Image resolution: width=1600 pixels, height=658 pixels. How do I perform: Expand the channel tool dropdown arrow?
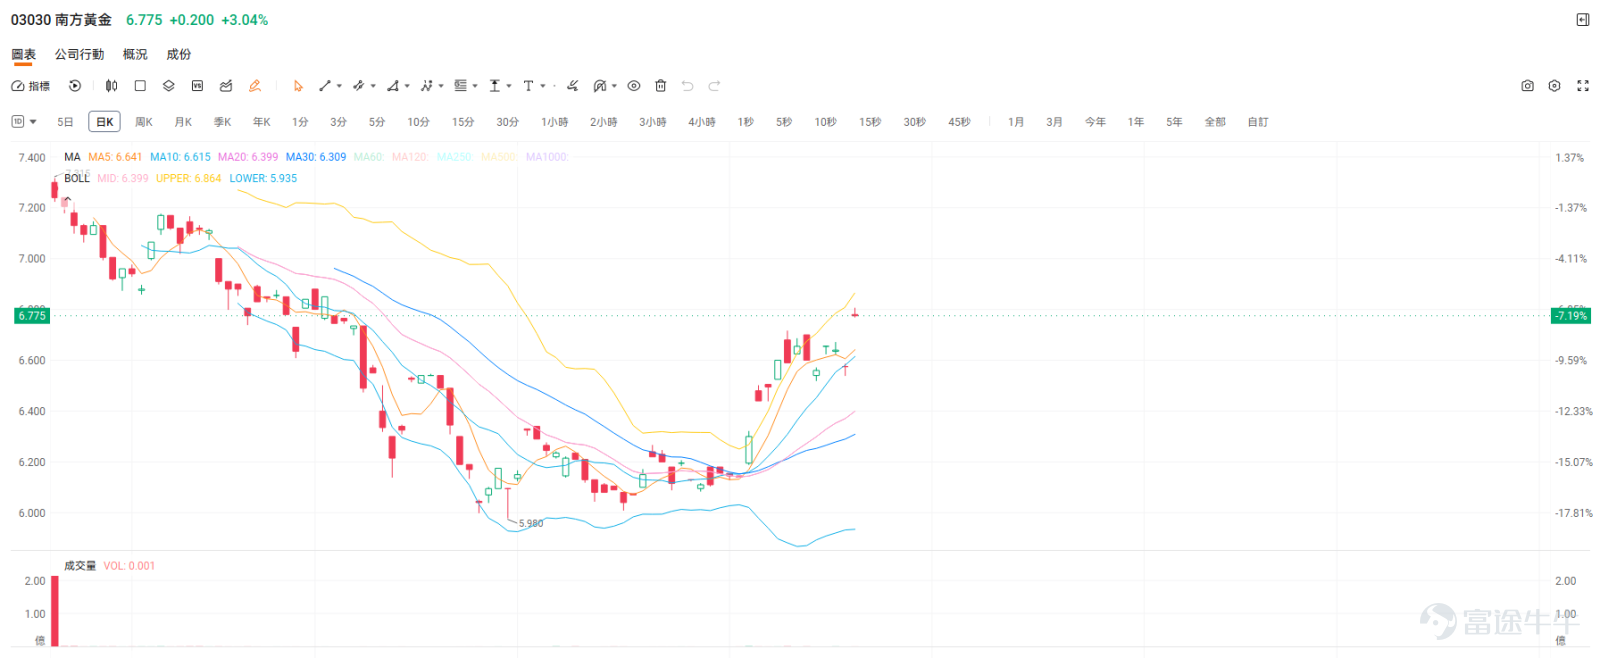coord(373,86)
